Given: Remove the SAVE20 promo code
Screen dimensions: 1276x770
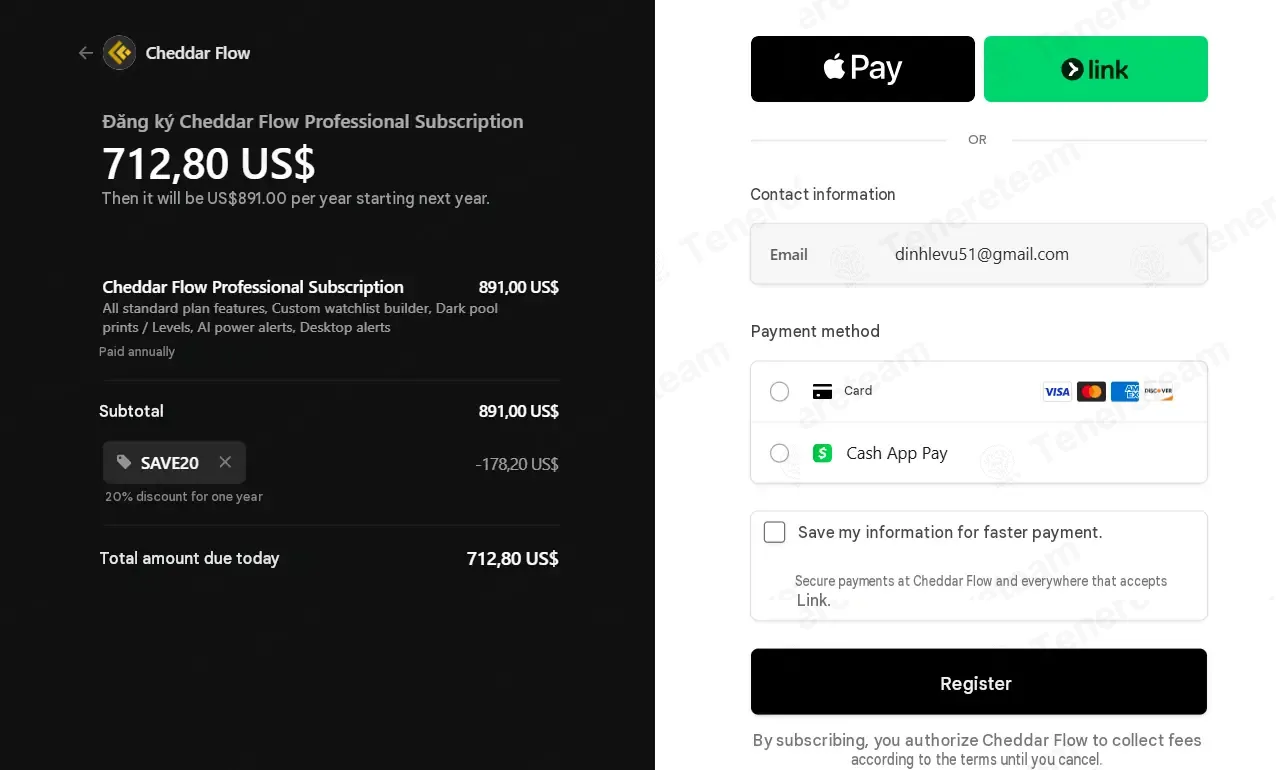Looking at the screenshot, I should 225,462.
